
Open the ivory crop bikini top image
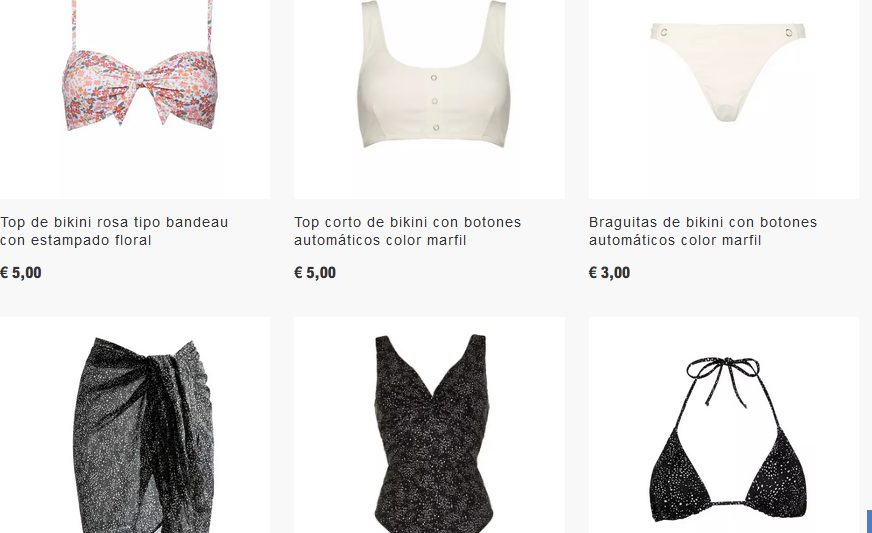tap(429, 99)
